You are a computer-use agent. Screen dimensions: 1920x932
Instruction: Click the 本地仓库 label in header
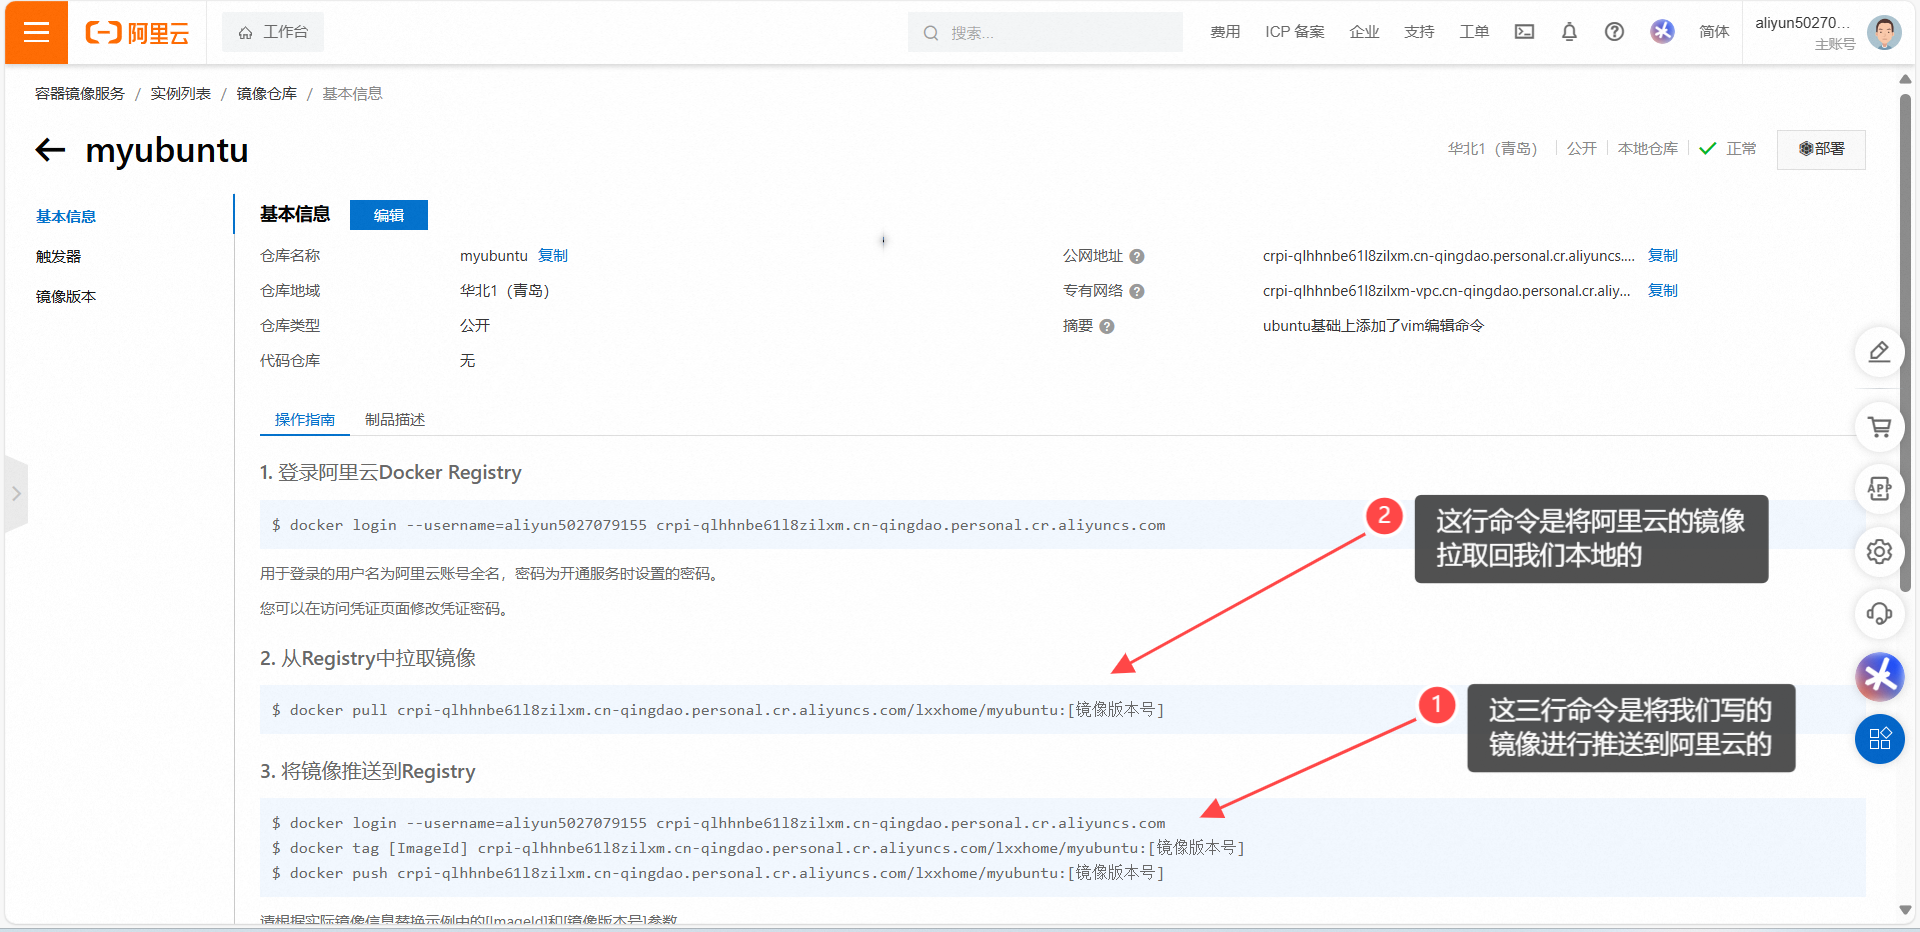pyautogui.click(x=1648, y=149)
